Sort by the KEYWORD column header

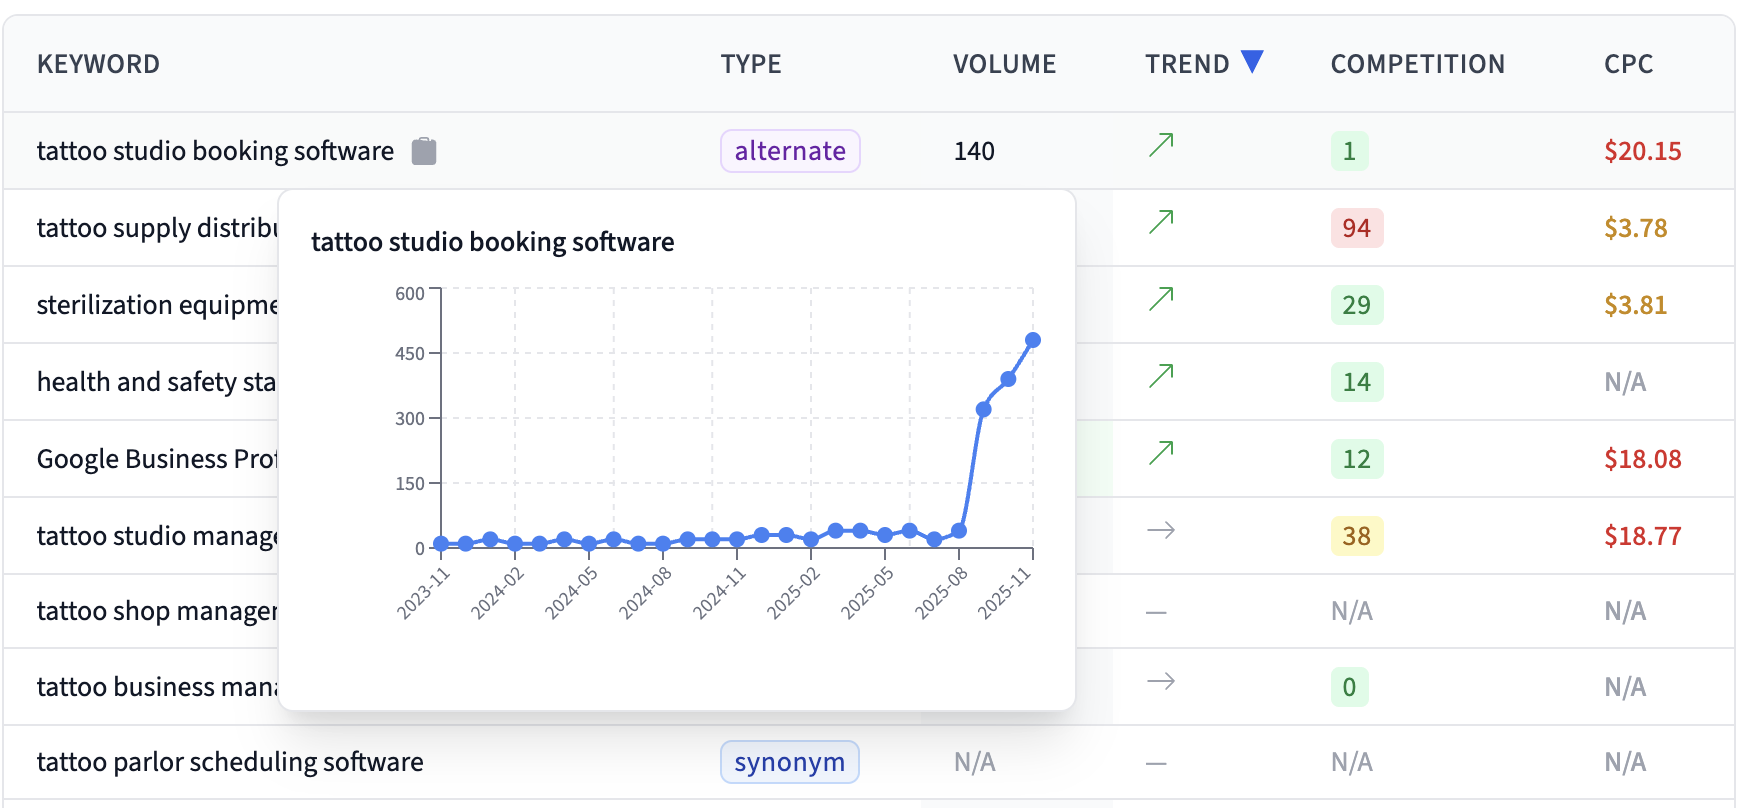98,64
